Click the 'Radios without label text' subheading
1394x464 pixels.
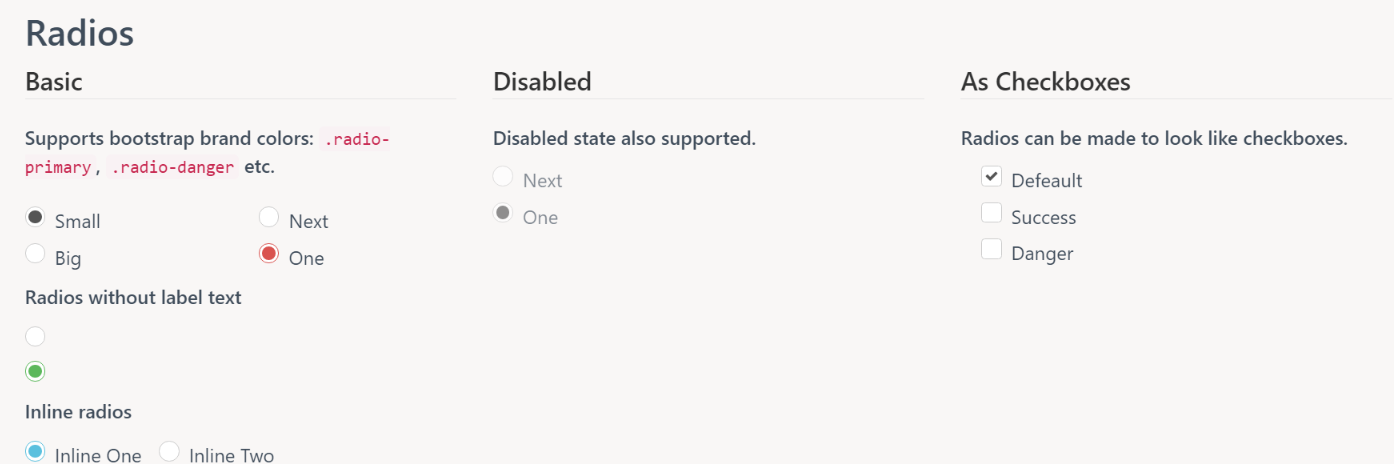click(133, 297)
